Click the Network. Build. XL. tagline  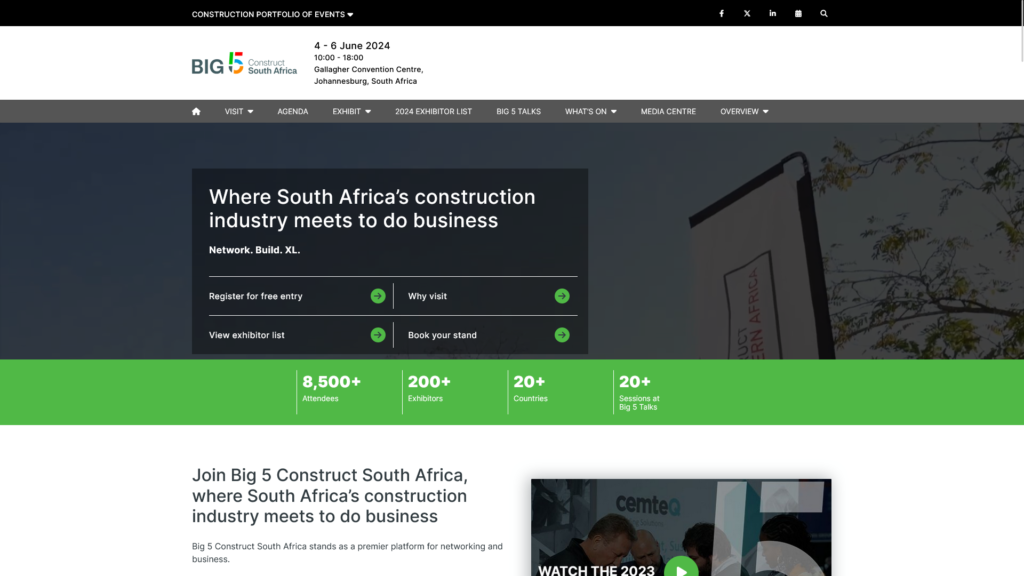pyautogui.click(x=254, y=250)
